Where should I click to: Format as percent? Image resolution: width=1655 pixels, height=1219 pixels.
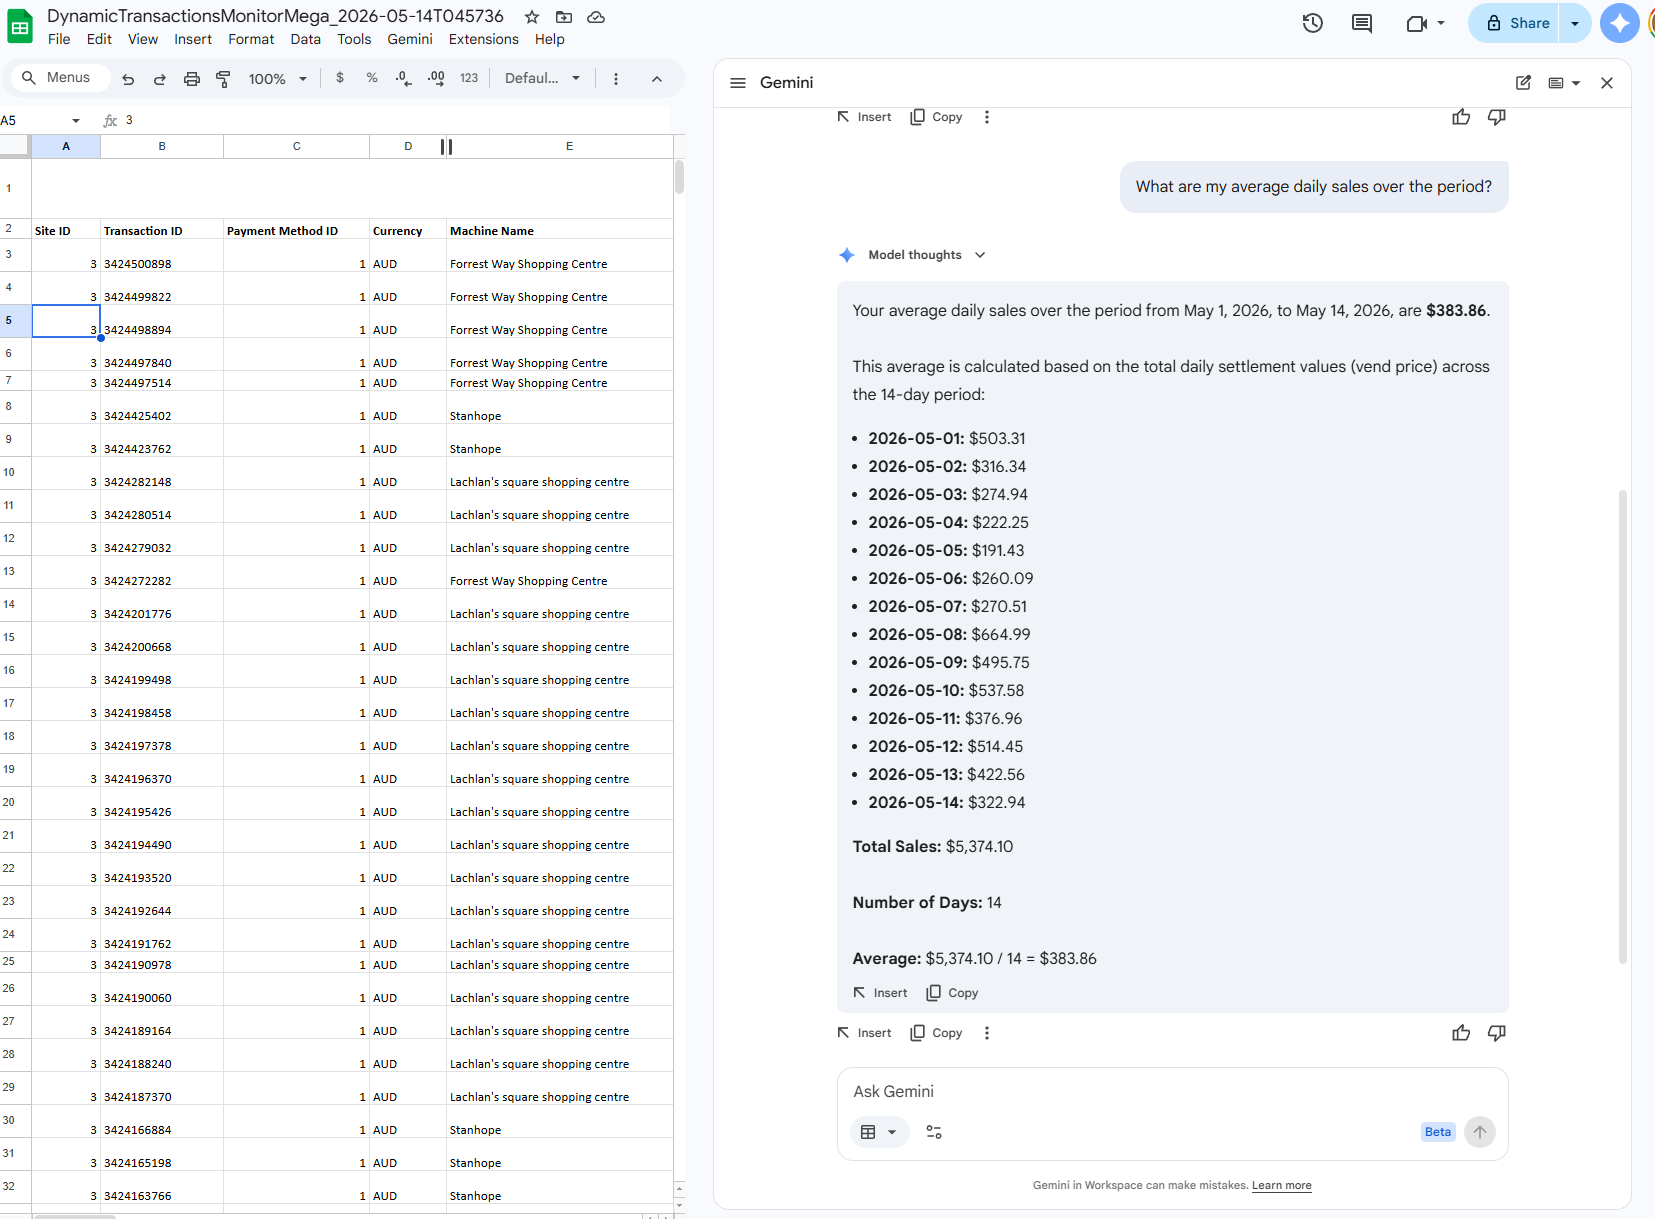(x=372, y=78)
